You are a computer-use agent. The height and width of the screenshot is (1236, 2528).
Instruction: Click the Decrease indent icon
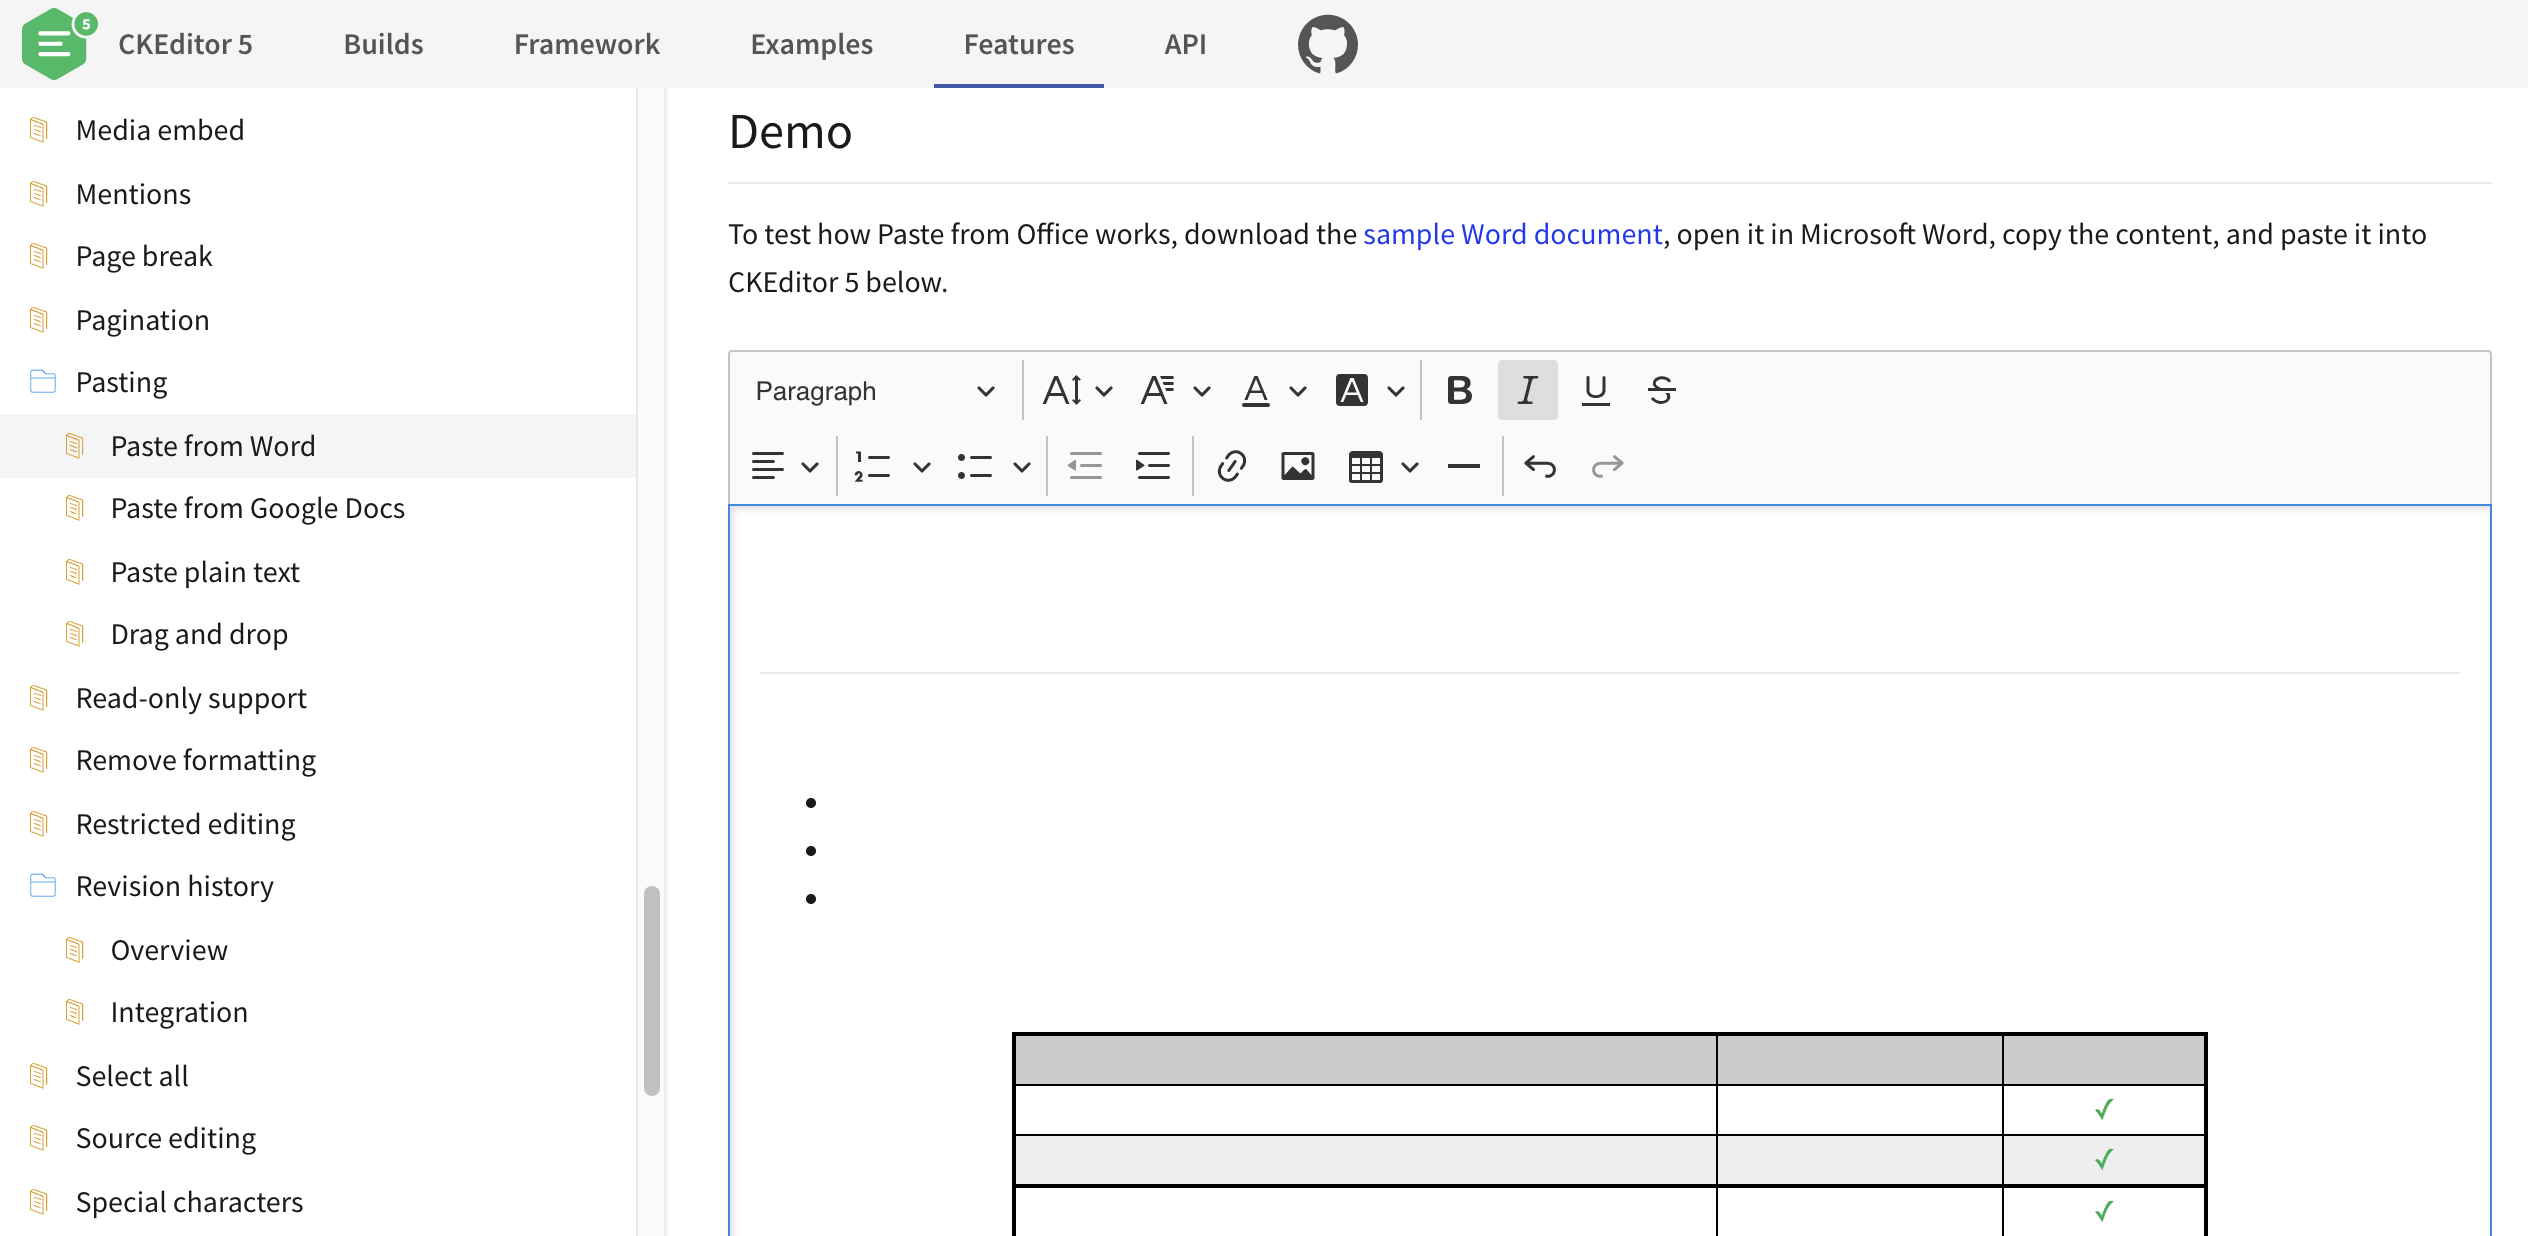pos(1085,466)
